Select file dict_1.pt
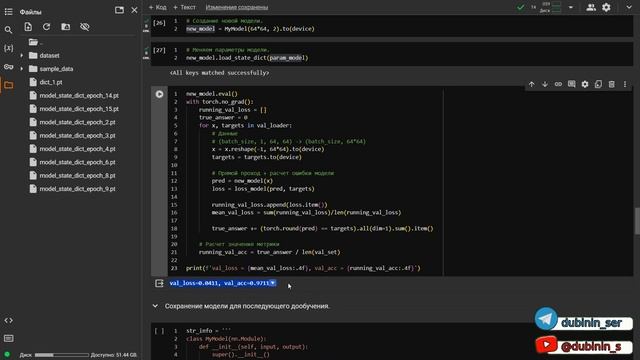 click(51, 82)
